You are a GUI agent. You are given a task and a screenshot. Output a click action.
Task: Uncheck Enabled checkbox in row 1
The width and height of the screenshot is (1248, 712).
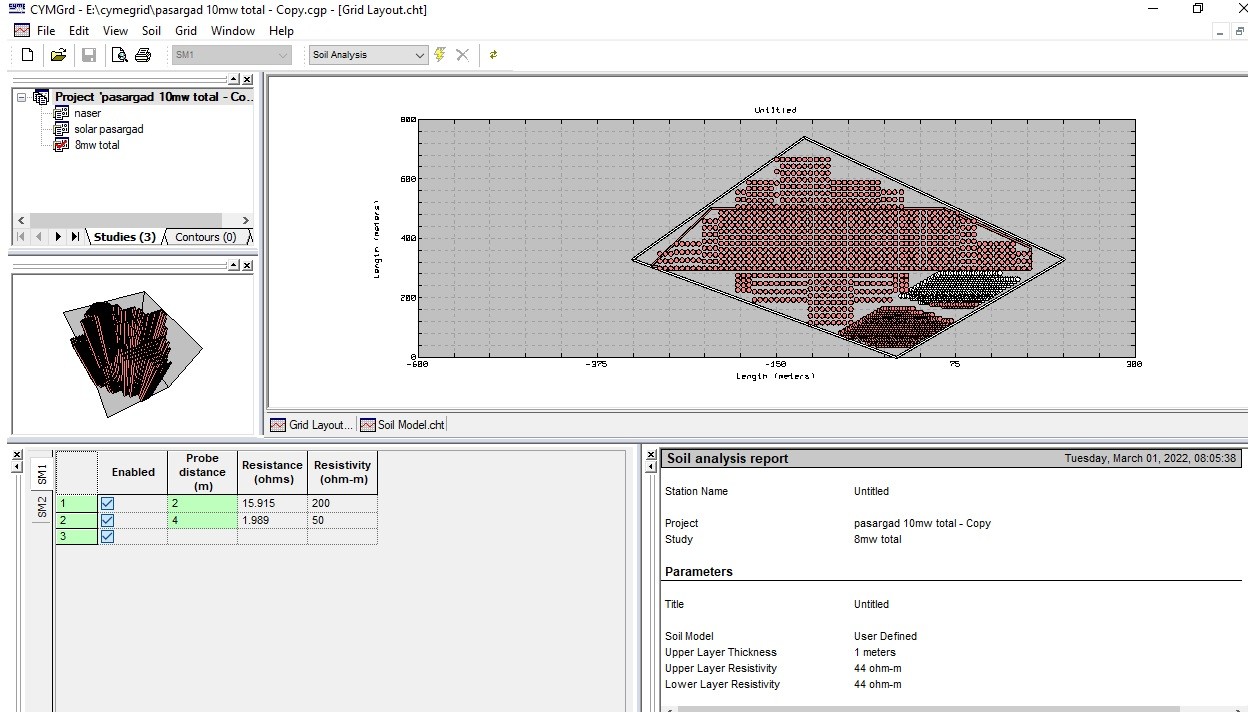coord(107,504)
